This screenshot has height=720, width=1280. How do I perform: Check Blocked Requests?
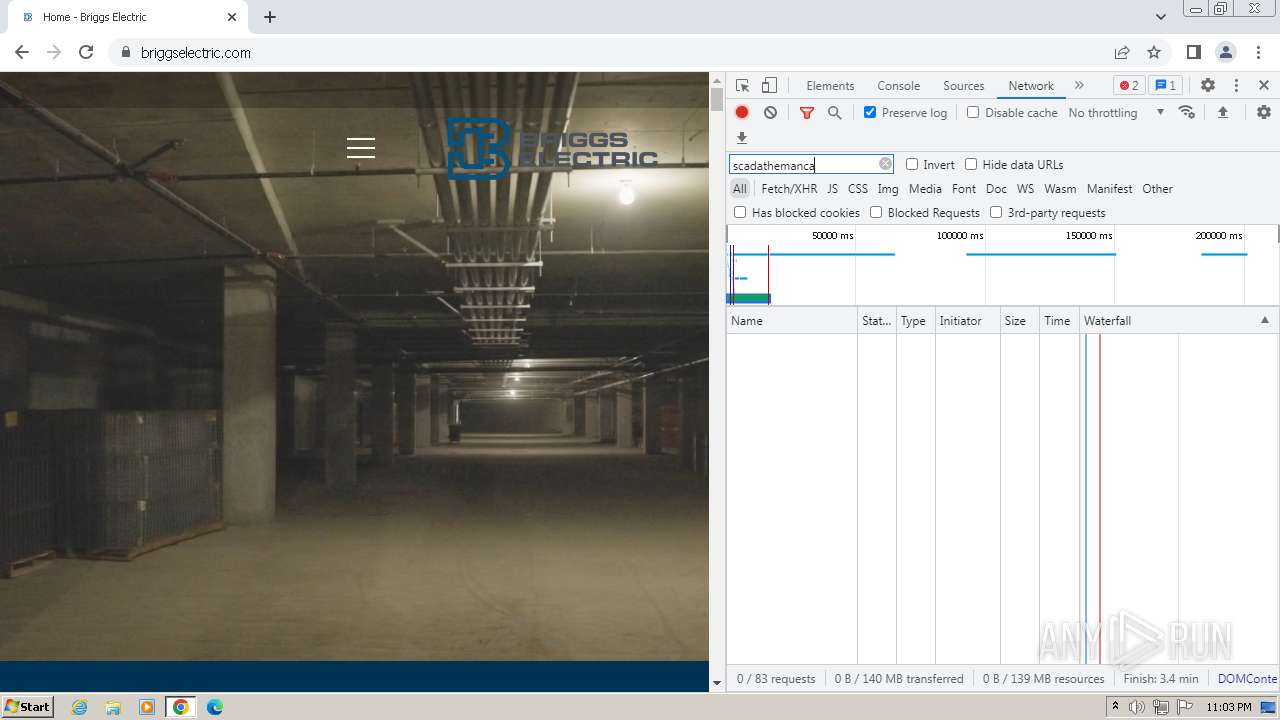click(x=876, y=212)
